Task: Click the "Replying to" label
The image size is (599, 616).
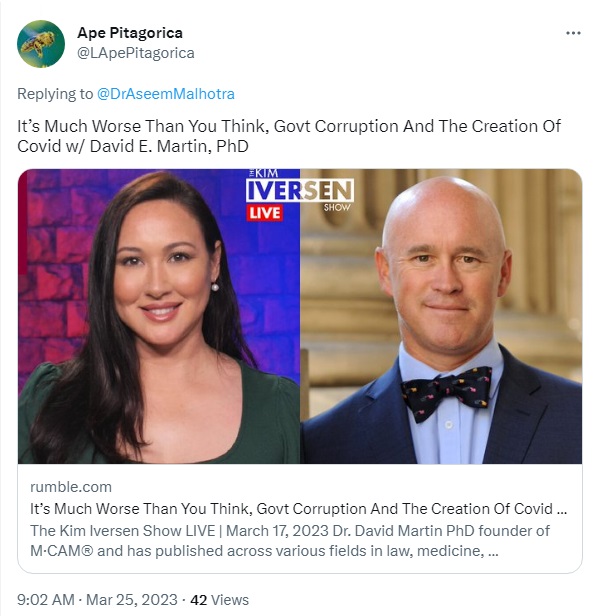Action: (55, 94)
